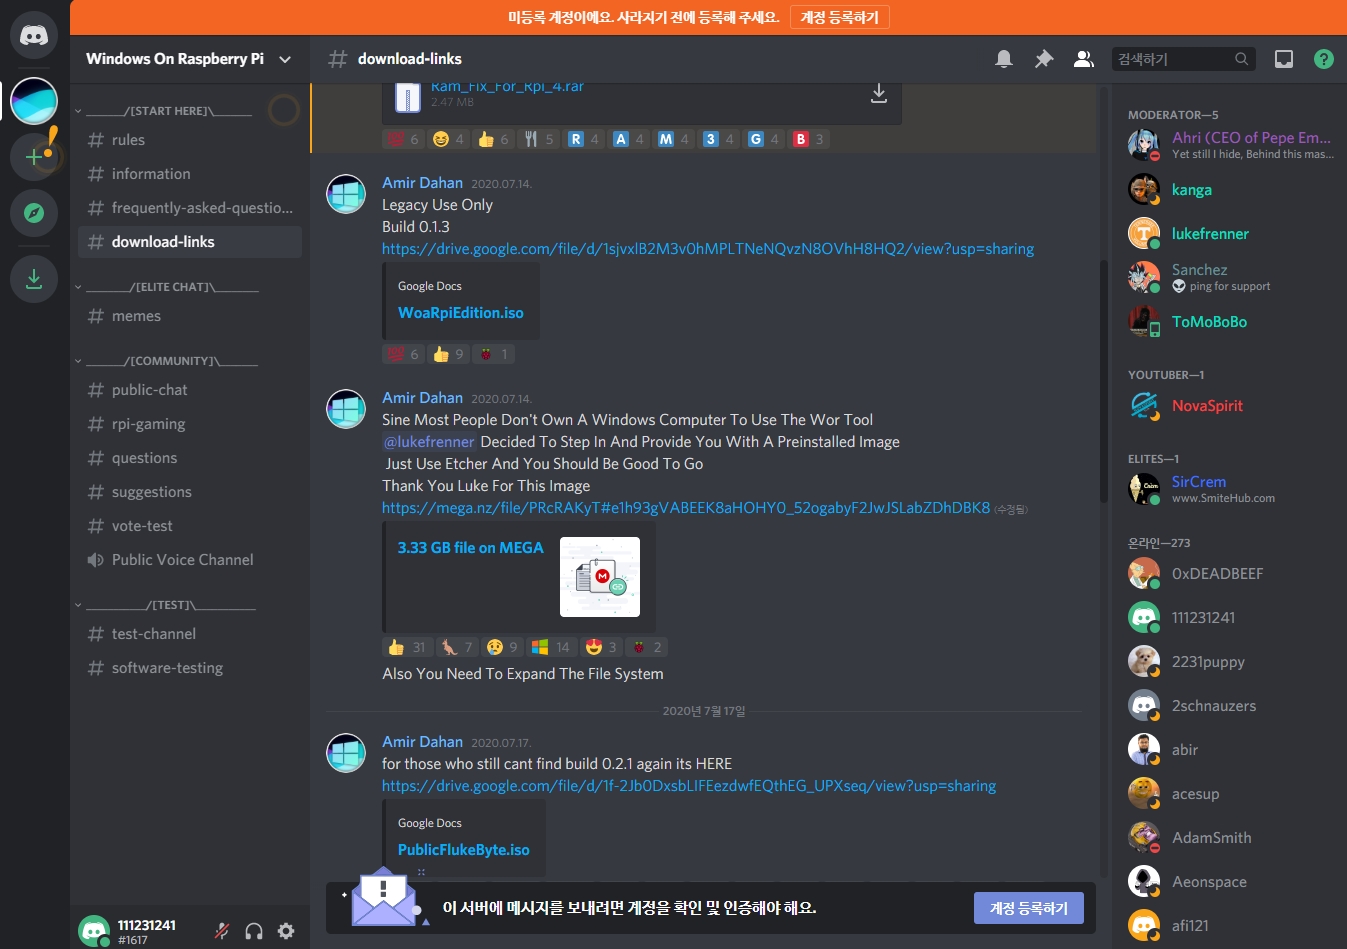
Task: Toggle the member list icon
Action: 1084,59
